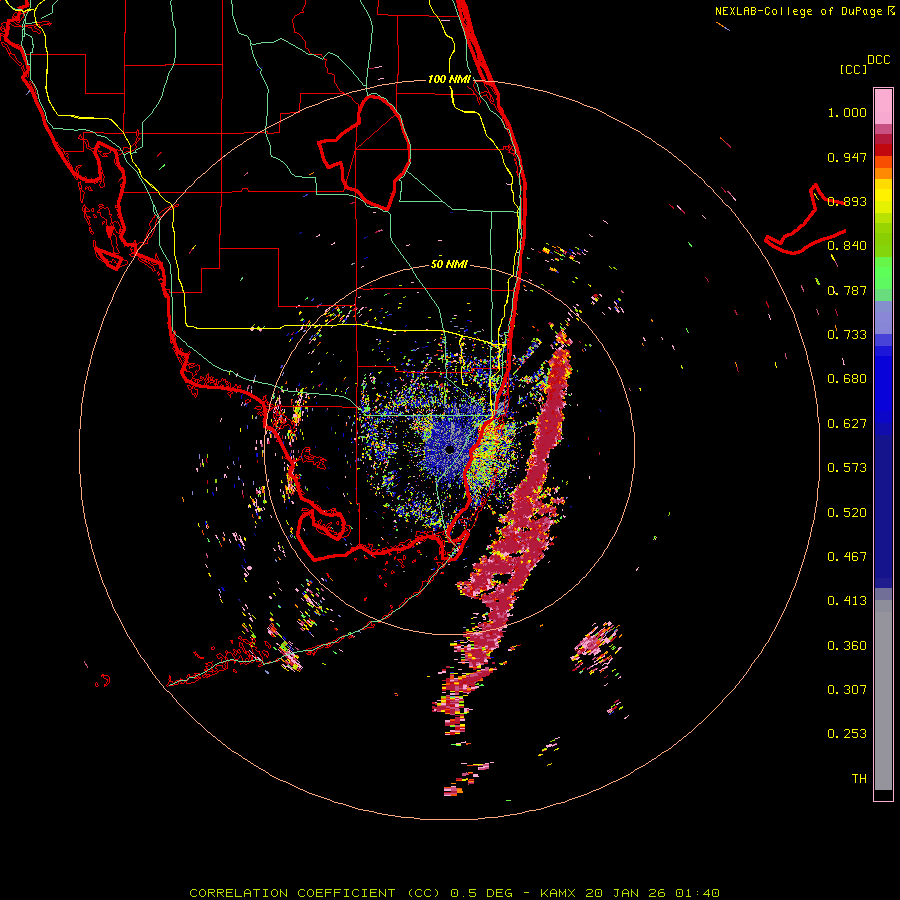This screenshot has width=900, height=900.
Task: Click the bright green segment of color bar
Action: (883, 273)
